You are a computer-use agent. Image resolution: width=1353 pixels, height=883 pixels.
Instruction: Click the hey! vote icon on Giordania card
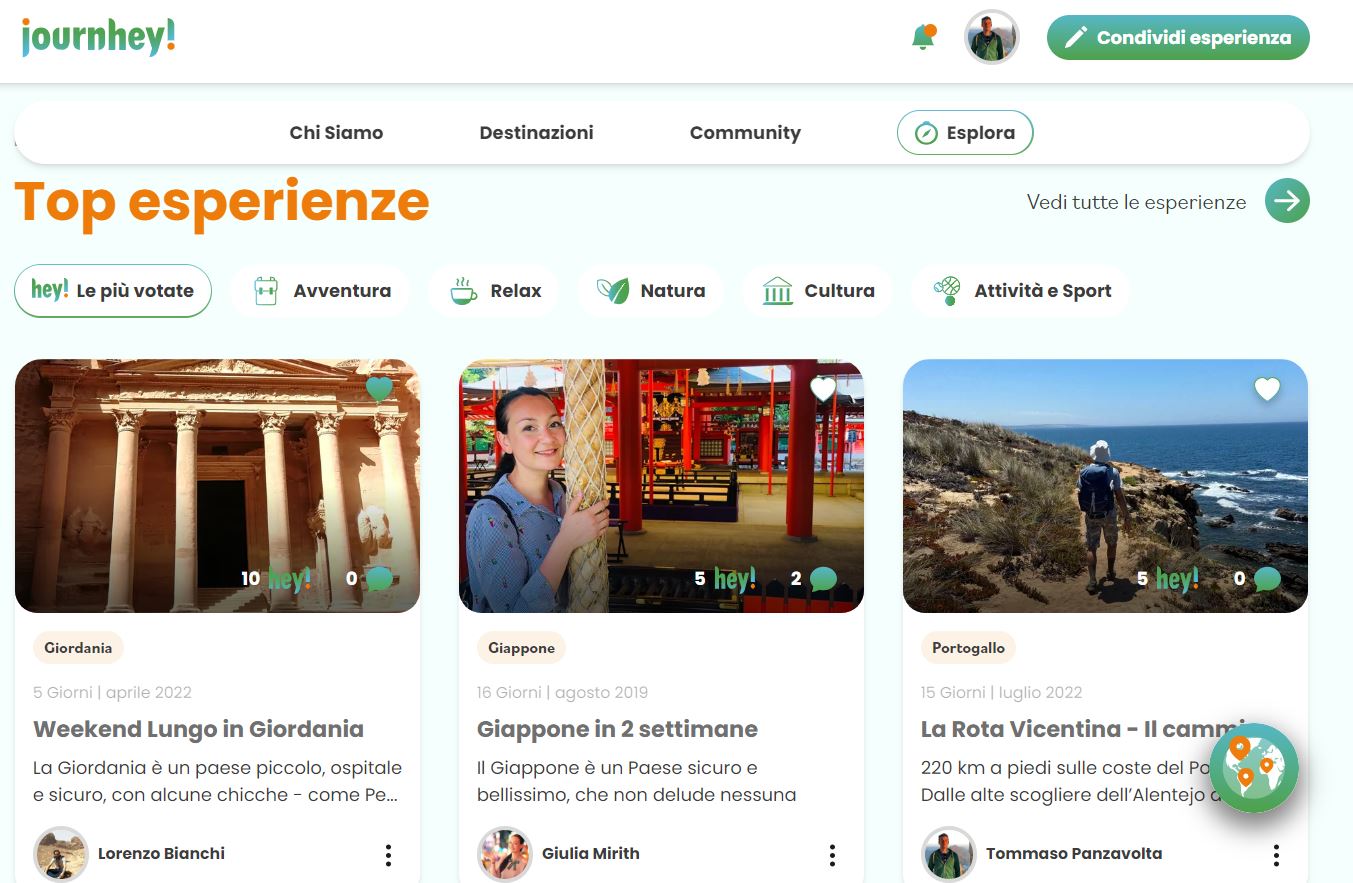tap(289, 579)
